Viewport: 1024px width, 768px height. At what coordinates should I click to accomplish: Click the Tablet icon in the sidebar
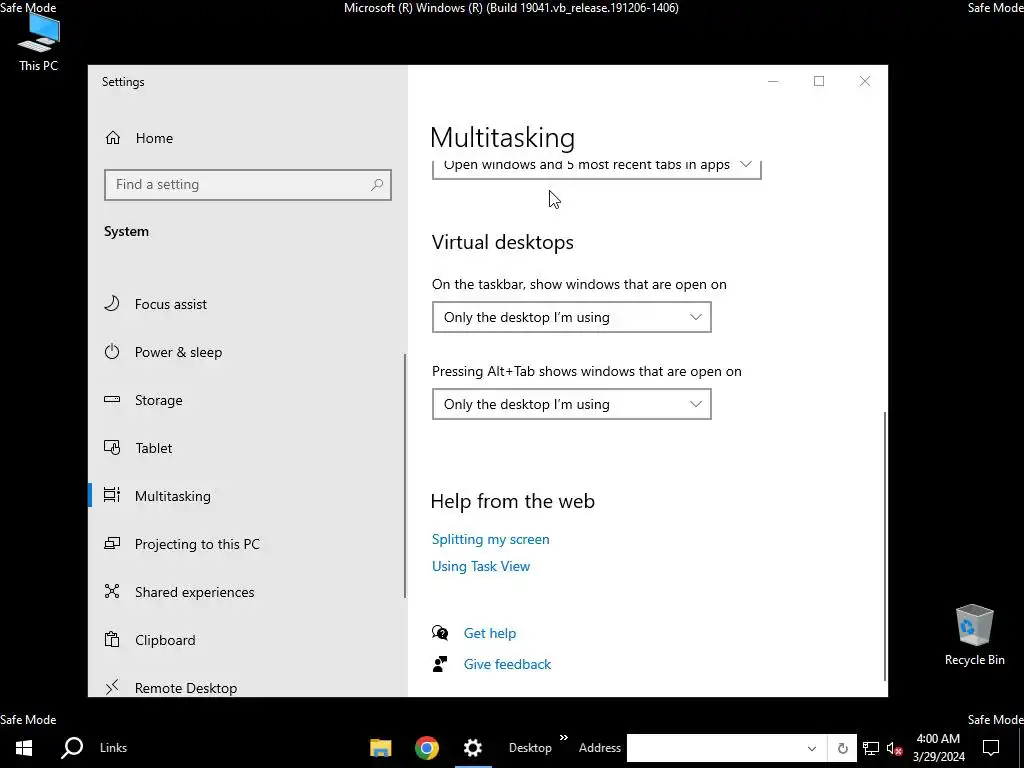(x=112, y=447)
